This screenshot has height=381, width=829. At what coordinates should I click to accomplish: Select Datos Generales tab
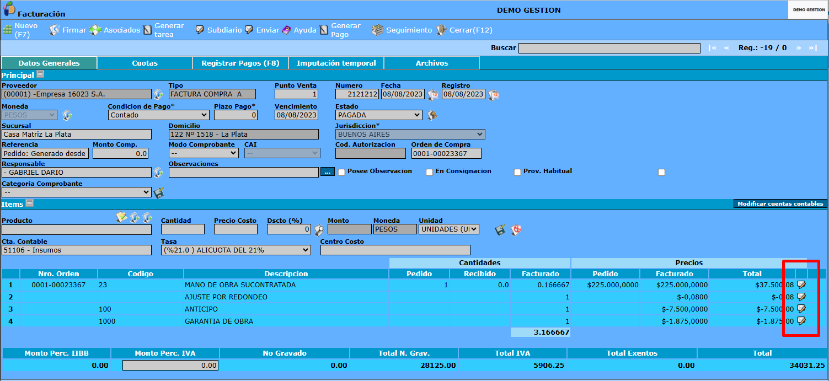49,63
